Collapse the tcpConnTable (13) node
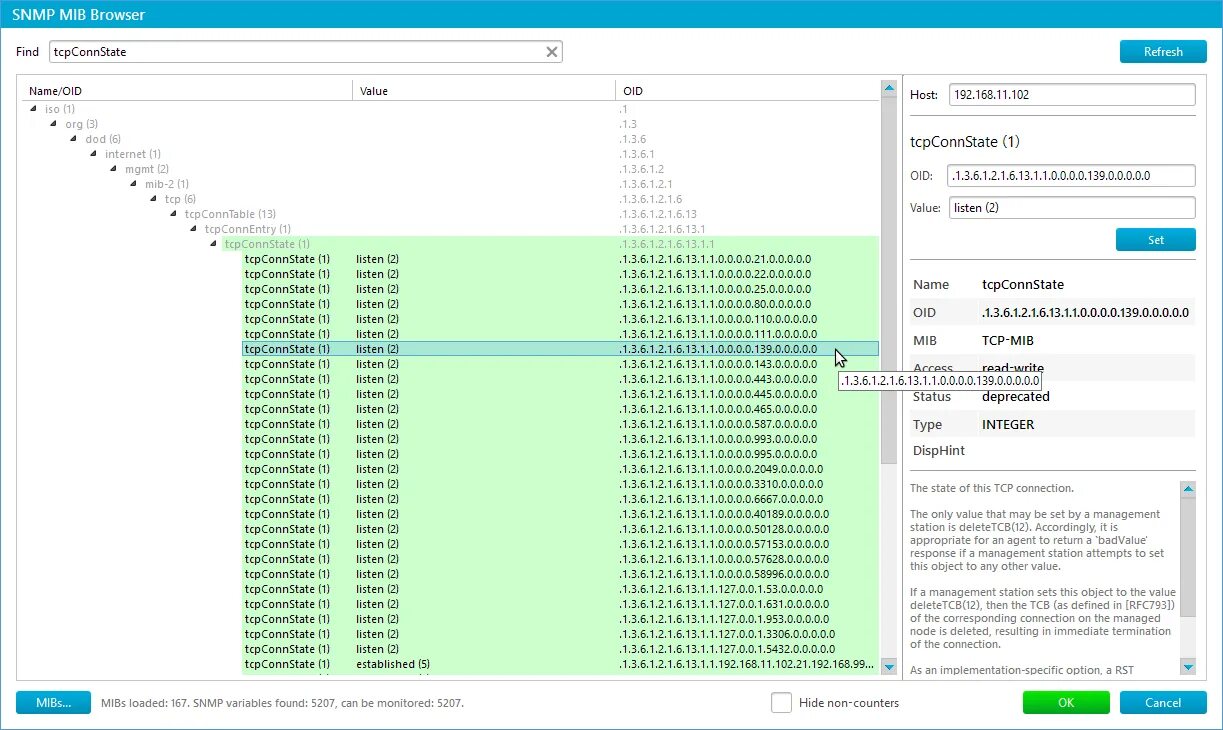This screenshot has width=1223, height=730. (174, 214)
